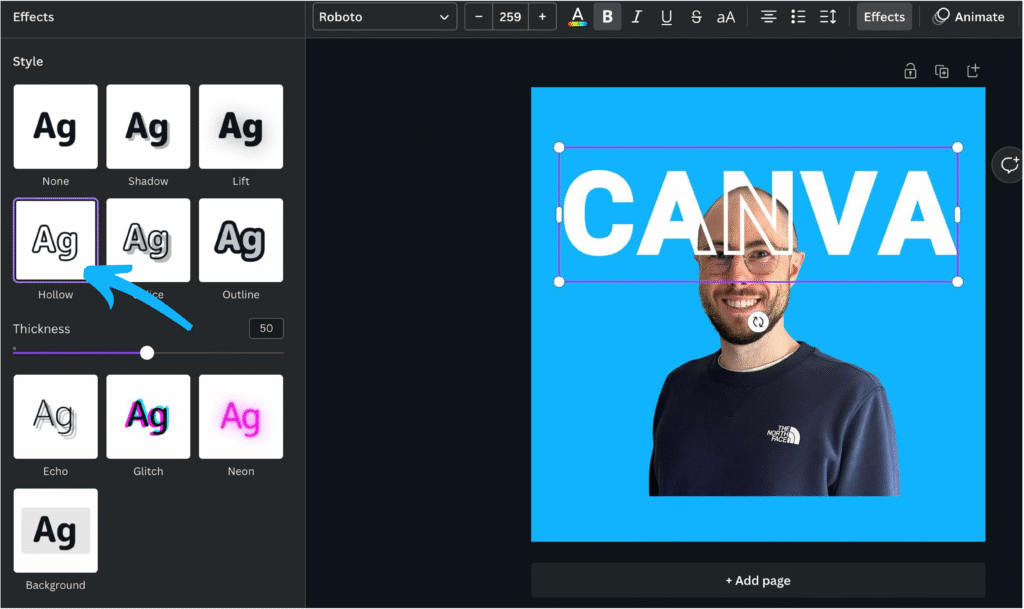Apply the Glitch text style

(148, 416)
